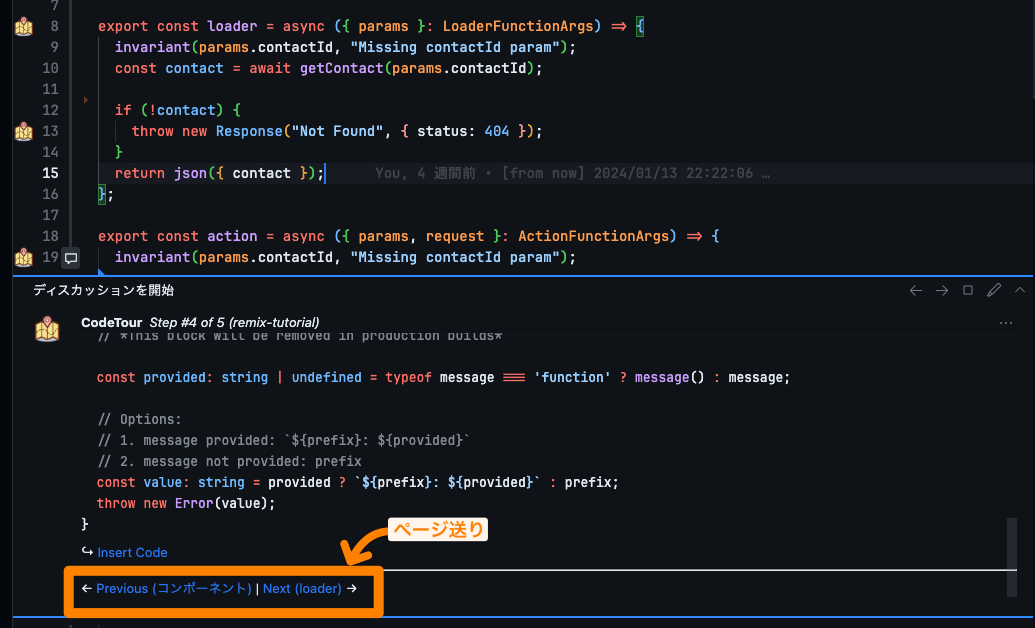Open the ellipsis more actions menu
This screenshot has height=628, width=1035.
pyautogui.click(x=1006, y=323)
